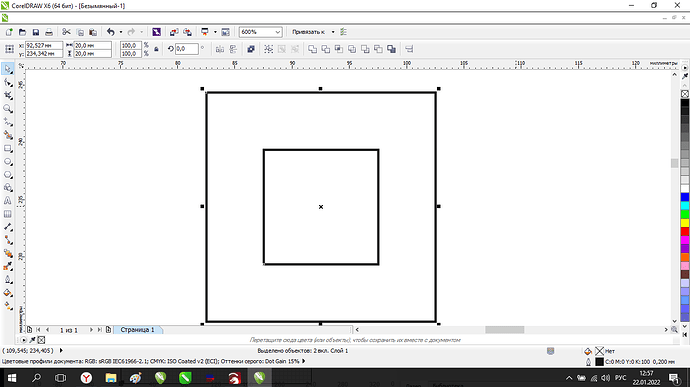This screenshot has width=690, height=387.
Task: Expand the Привязать к snap dropdown
Action: 333,32
